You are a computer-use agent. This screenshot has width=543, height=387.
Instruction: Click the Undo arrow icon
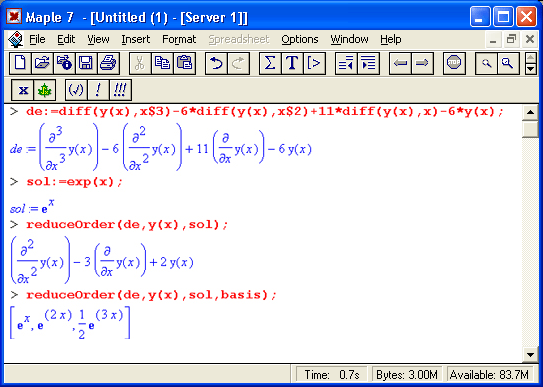coord(216,63)
